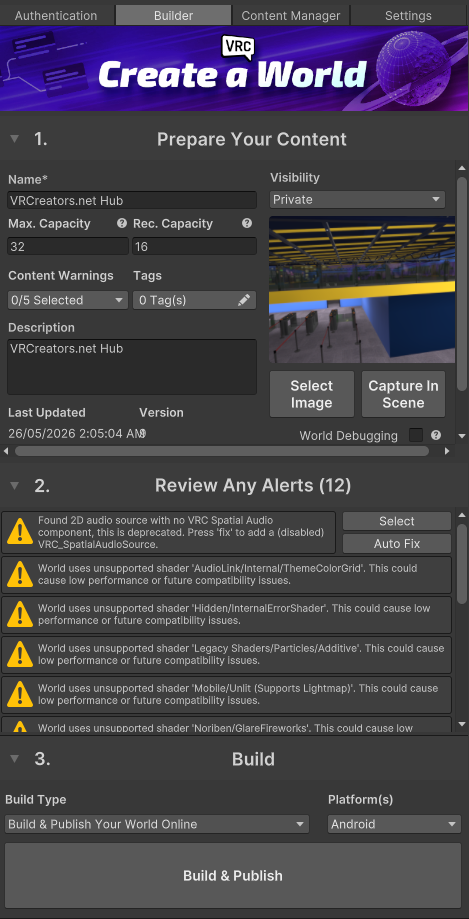Go to the Settings tab

coord(409,16)
